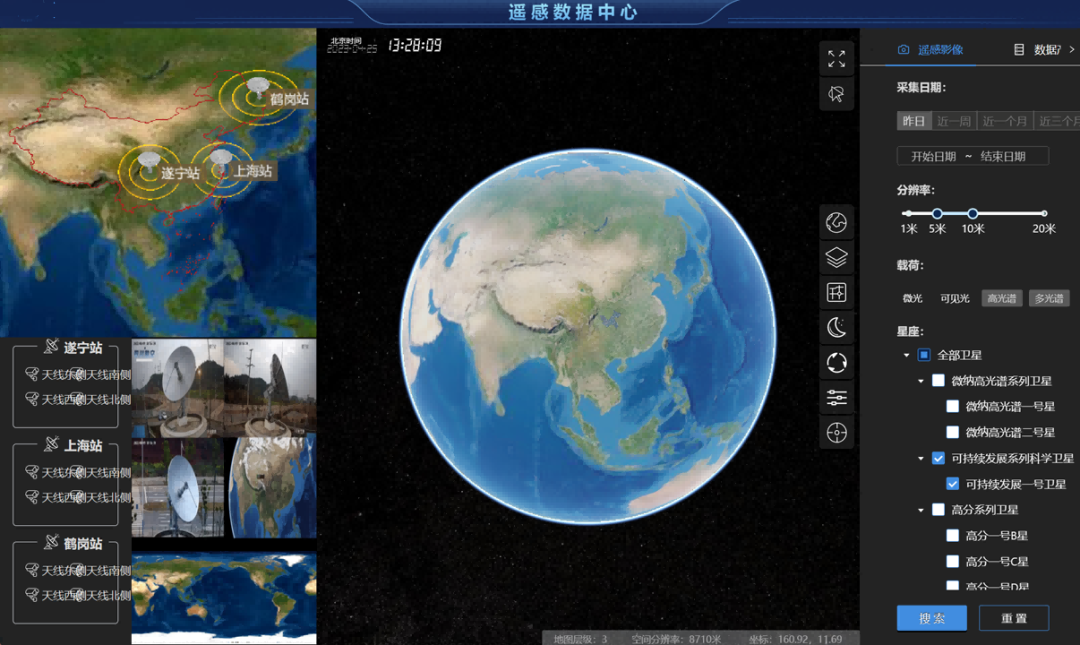The width and height of the screenshot is (1080, 645).
Task: Check the 微纳高光谱一号星 checkbox
Action: [x=953, y=407]
